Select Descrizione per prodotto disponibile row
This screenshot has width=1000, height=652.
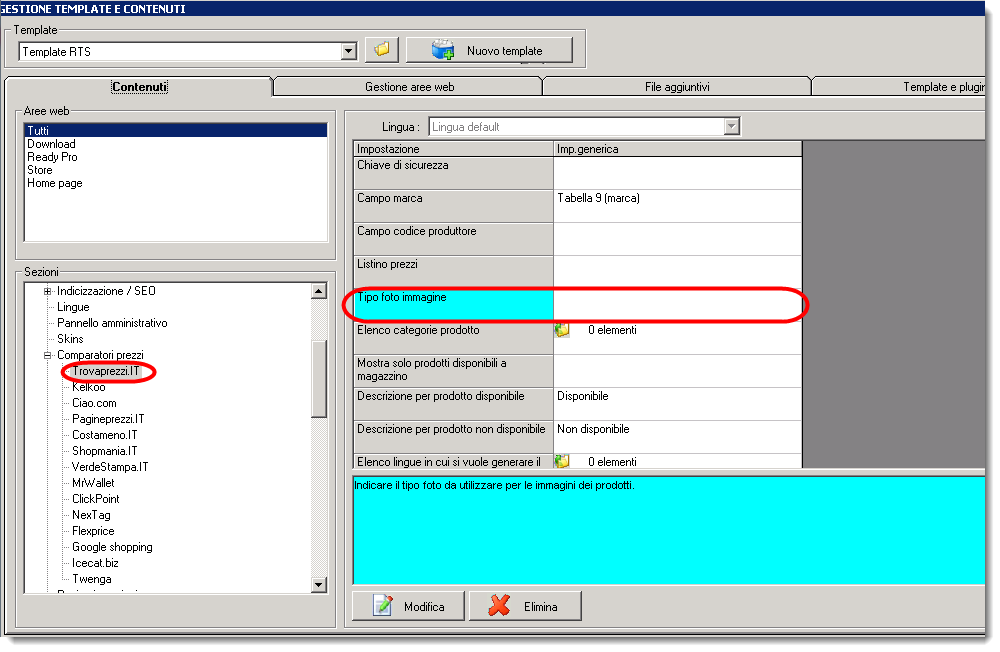pos(577,404)
